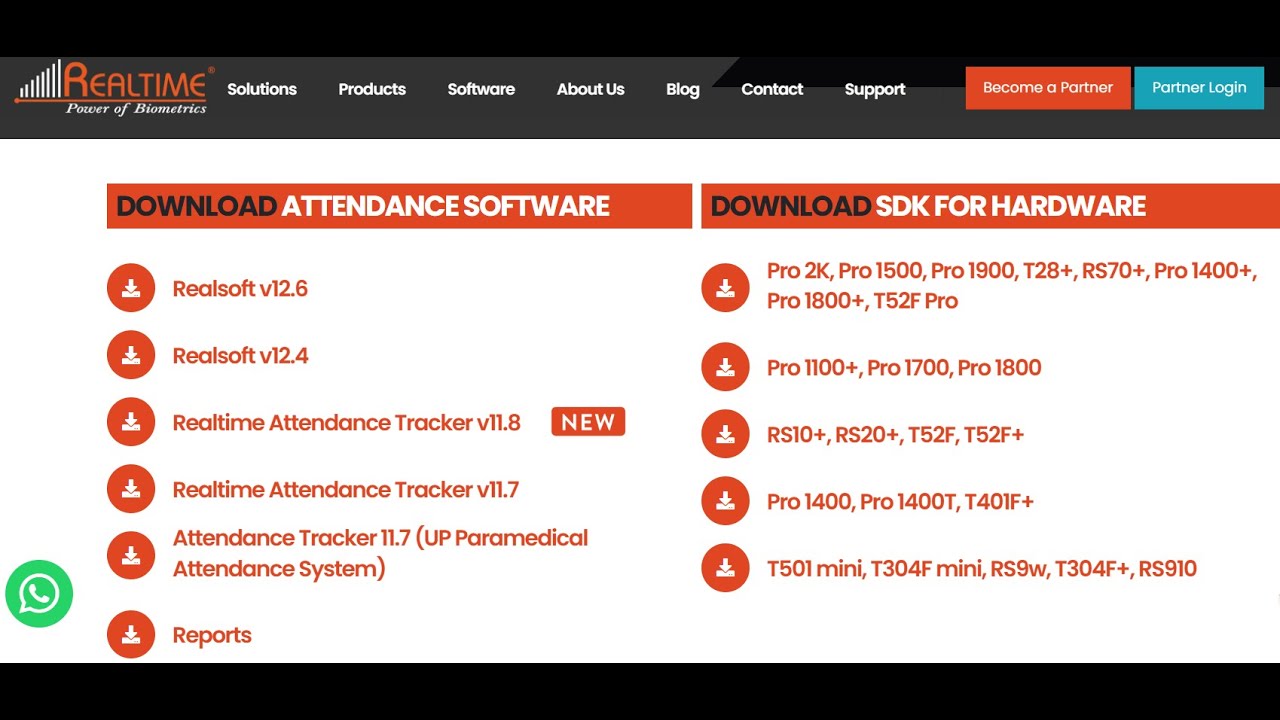
Task: Open Pro 1100+, Pro 1700 SDK link
Action: click(x=904, y=368)
